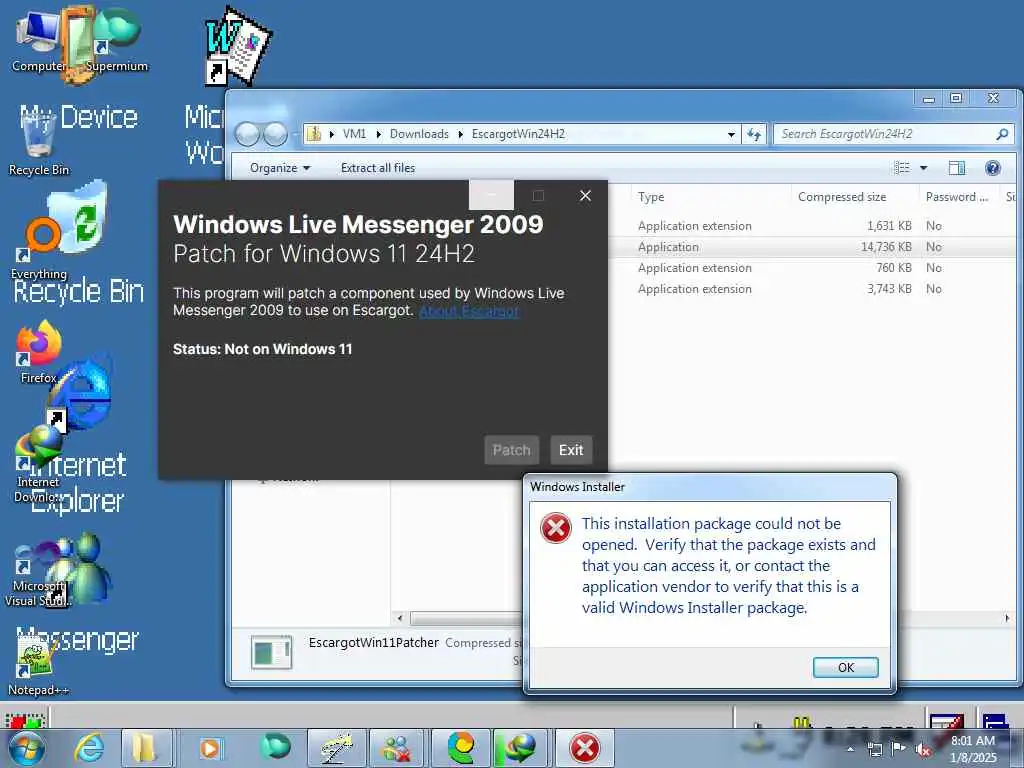This screenshot has width=1024, height=768.
Task: Click the EscargotWin24H2 breadcrumb segment
Action: pyautogui.click(x=518, y=134)
